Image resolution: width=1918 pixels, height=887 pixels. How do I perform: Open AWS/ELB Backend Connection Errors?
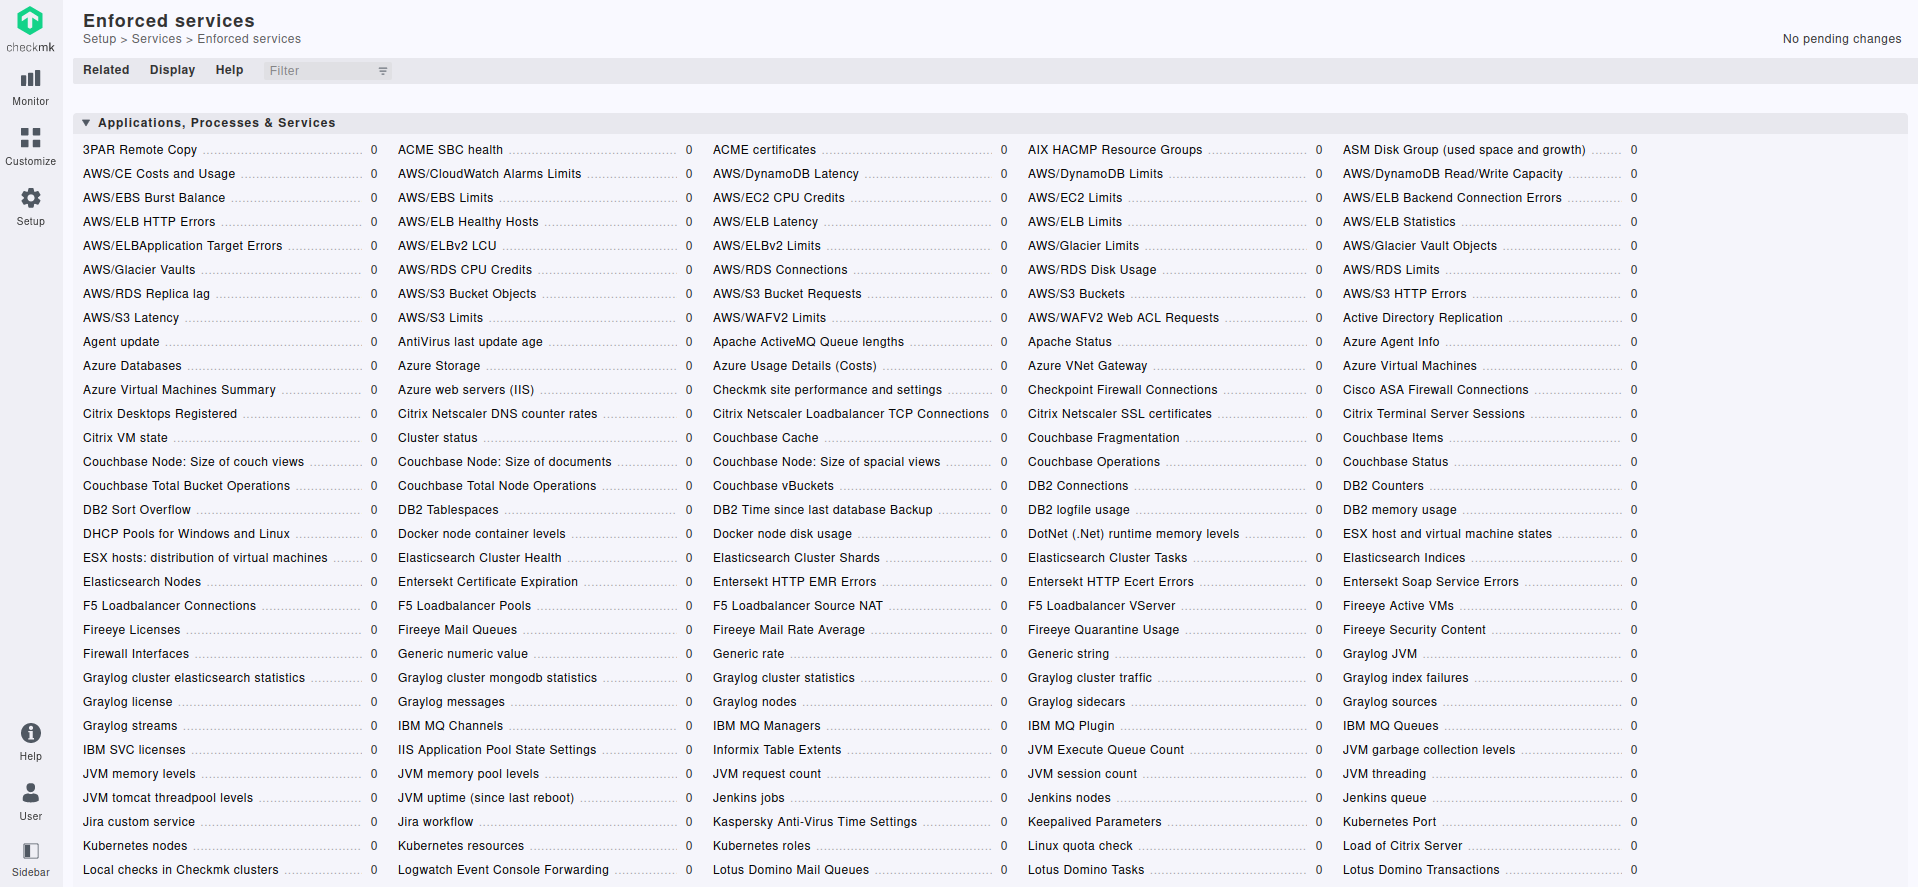[x=1452, y=198]
